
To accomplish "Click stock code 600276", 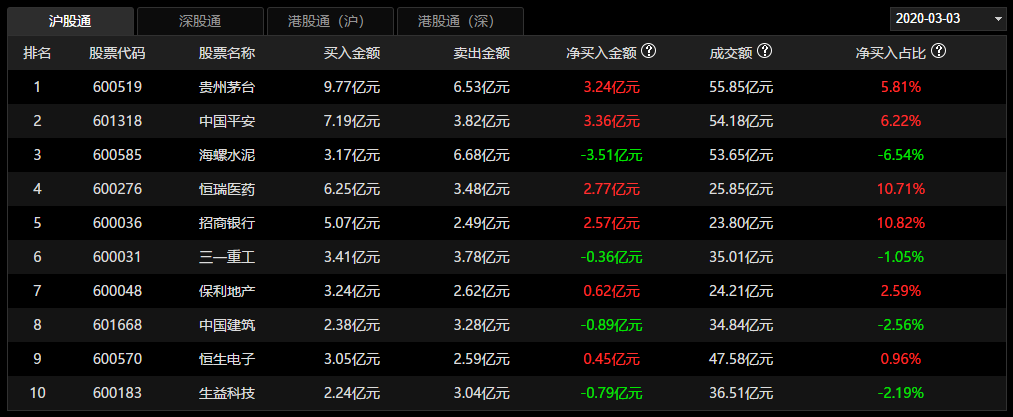I will (x=117, y=189).
